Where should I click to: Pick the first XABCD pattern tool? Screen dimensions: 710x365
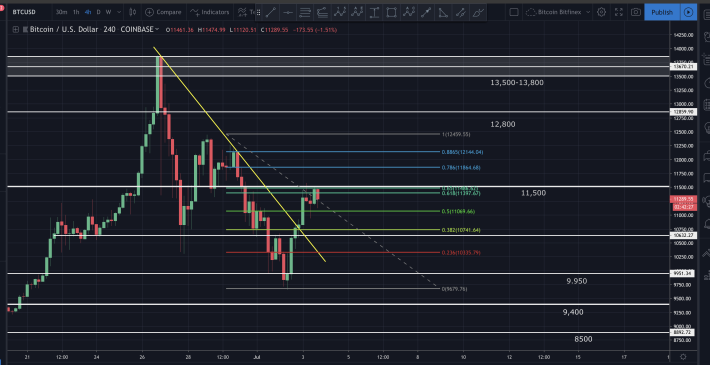[340, 12]
